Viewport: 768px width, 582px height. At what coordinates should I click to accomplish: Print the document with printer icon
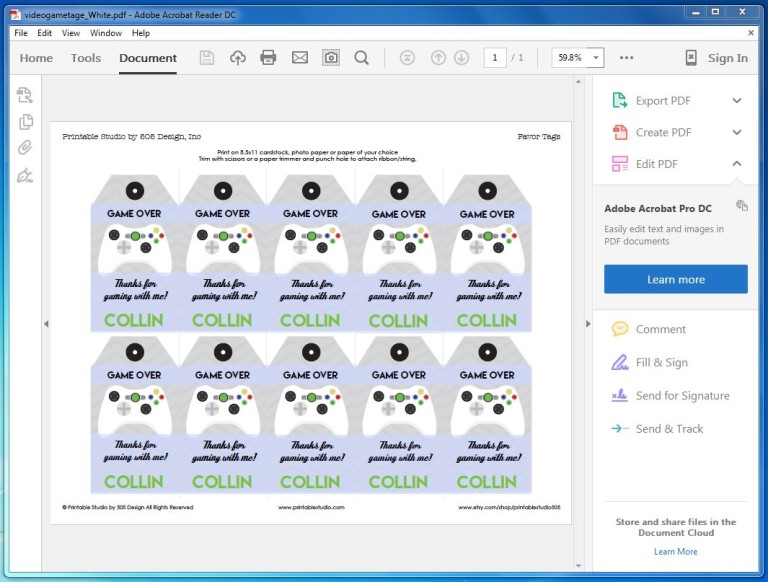[268, 58]
